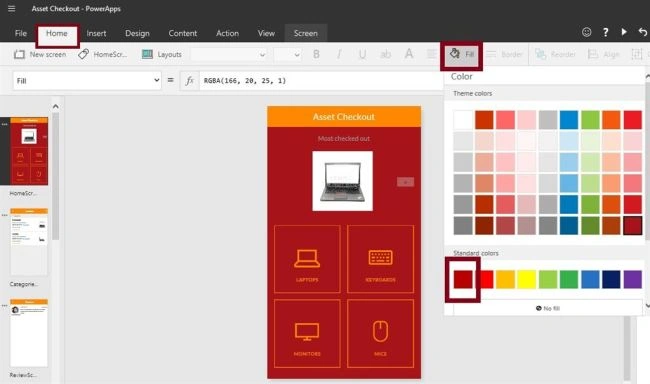The image size is (650, 384).
Task: Click the text align icon
Action: coord(432,54)
